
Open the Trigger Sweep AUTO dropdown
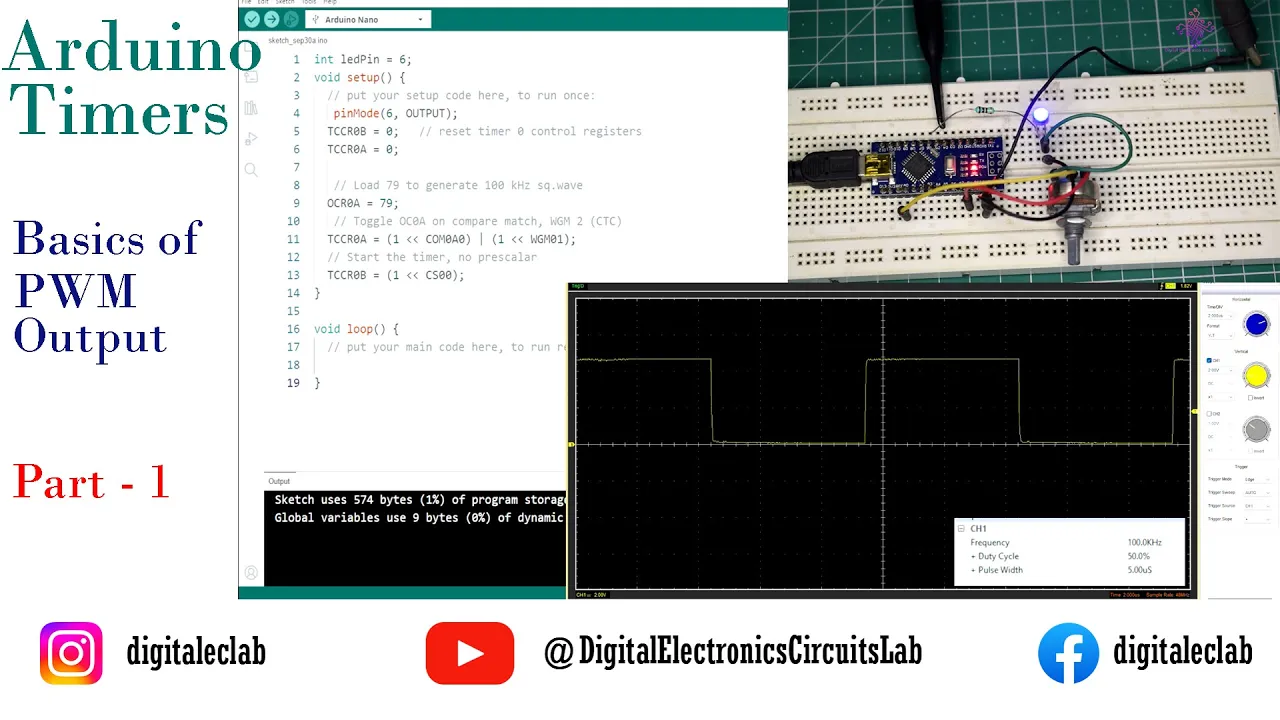(1257, 492)
